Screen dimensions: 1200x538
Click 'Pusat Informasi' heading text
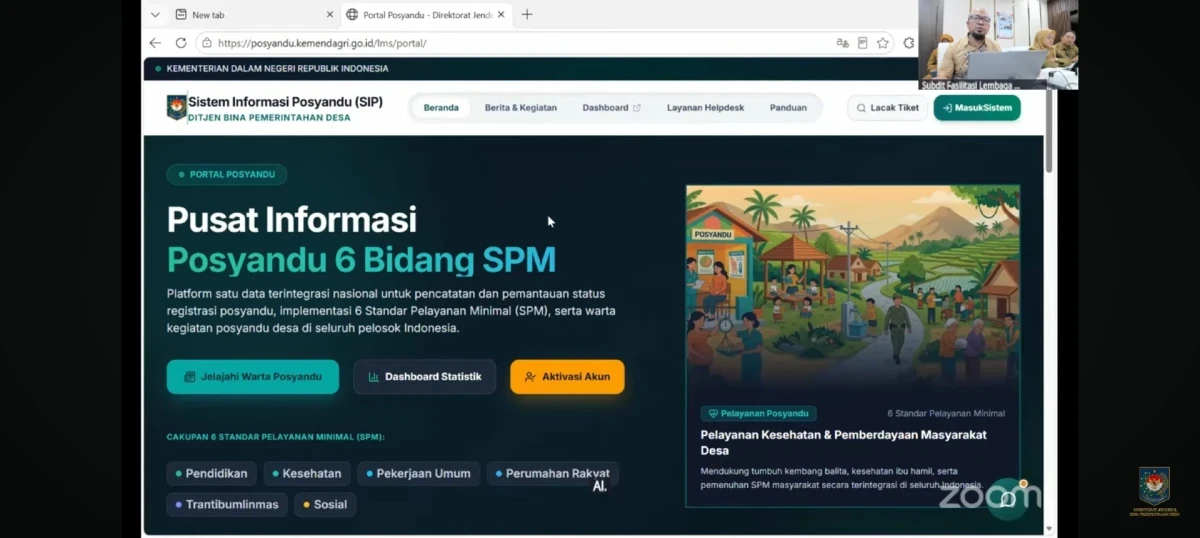click(292, 220)
